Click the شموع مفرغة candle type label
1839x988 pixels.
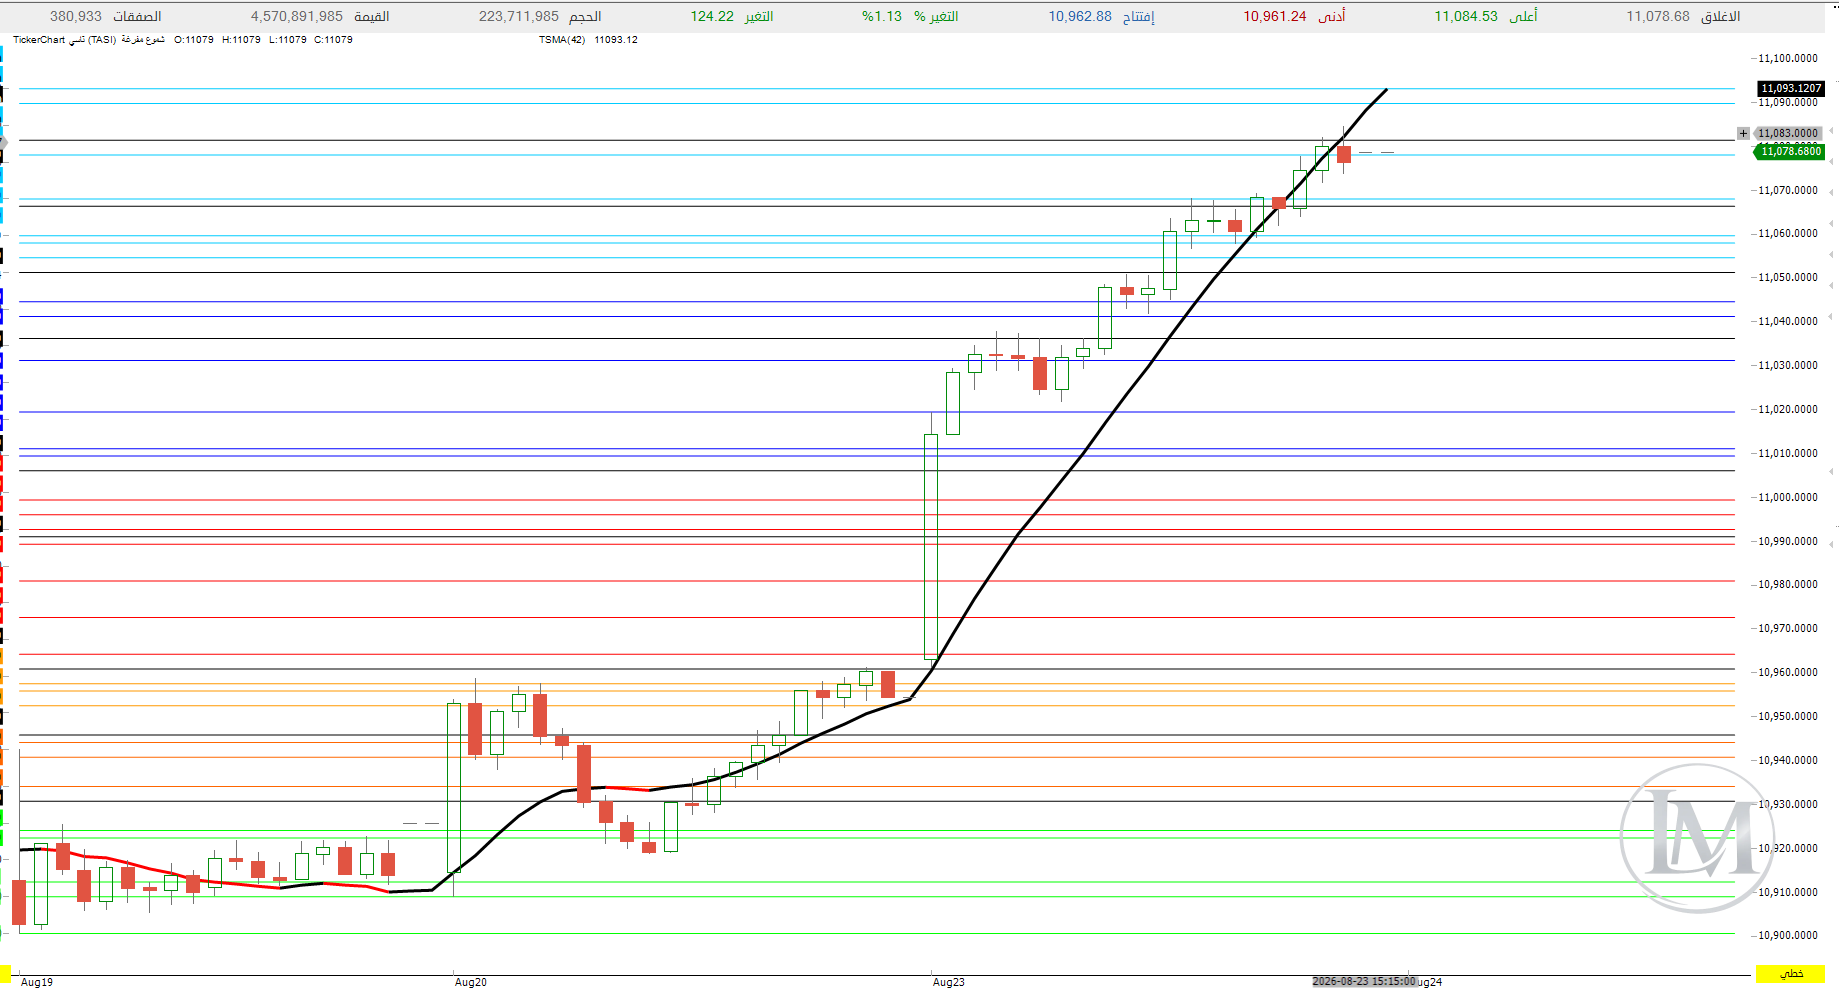143,40
